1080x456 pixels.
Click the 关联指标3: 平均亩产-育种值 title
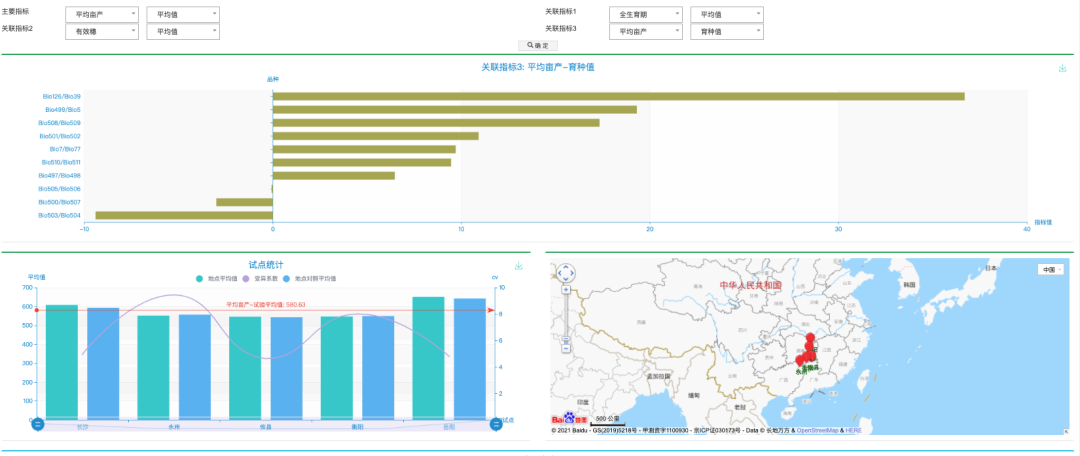[x=537, y=67]
